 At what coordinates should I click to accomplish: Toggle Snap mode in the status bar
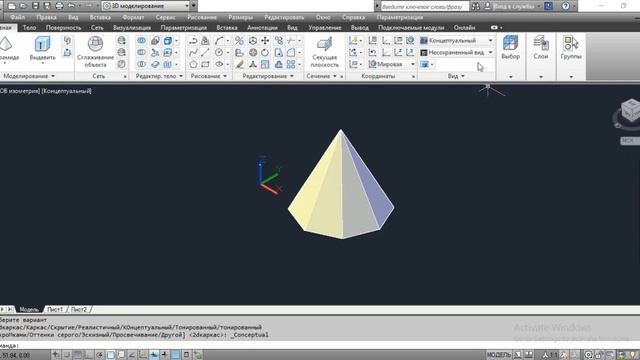[x=67, y=355]
